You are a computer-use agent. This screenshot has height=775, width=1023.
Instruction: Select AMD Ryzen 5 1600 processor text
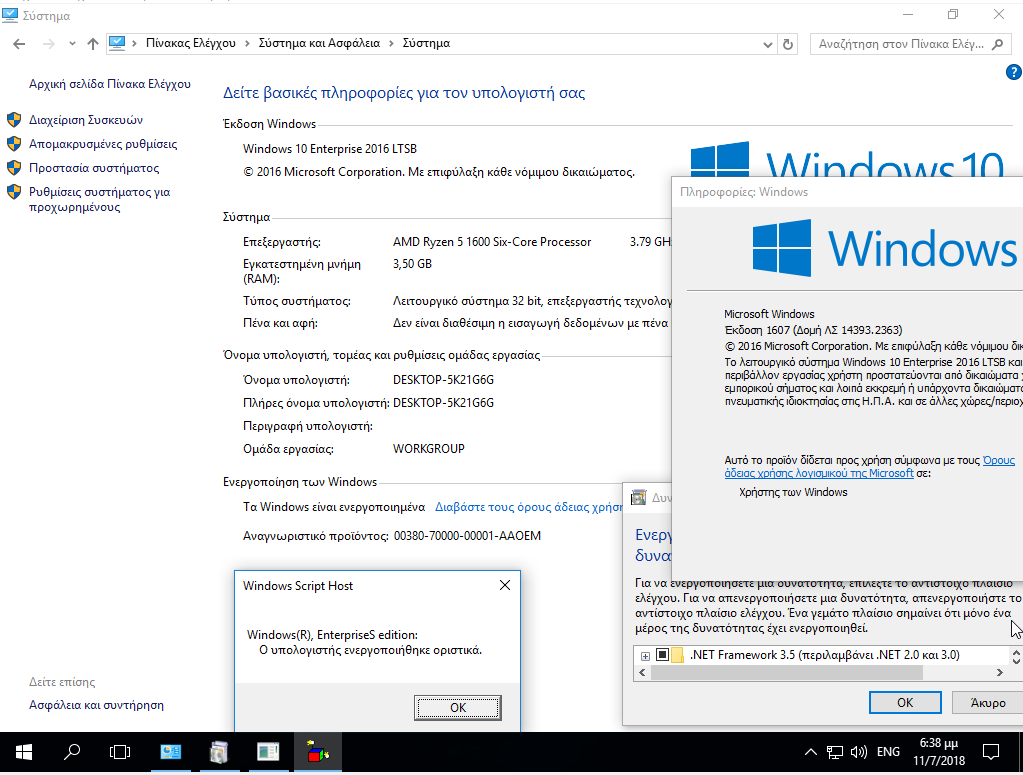click(492, 242)
